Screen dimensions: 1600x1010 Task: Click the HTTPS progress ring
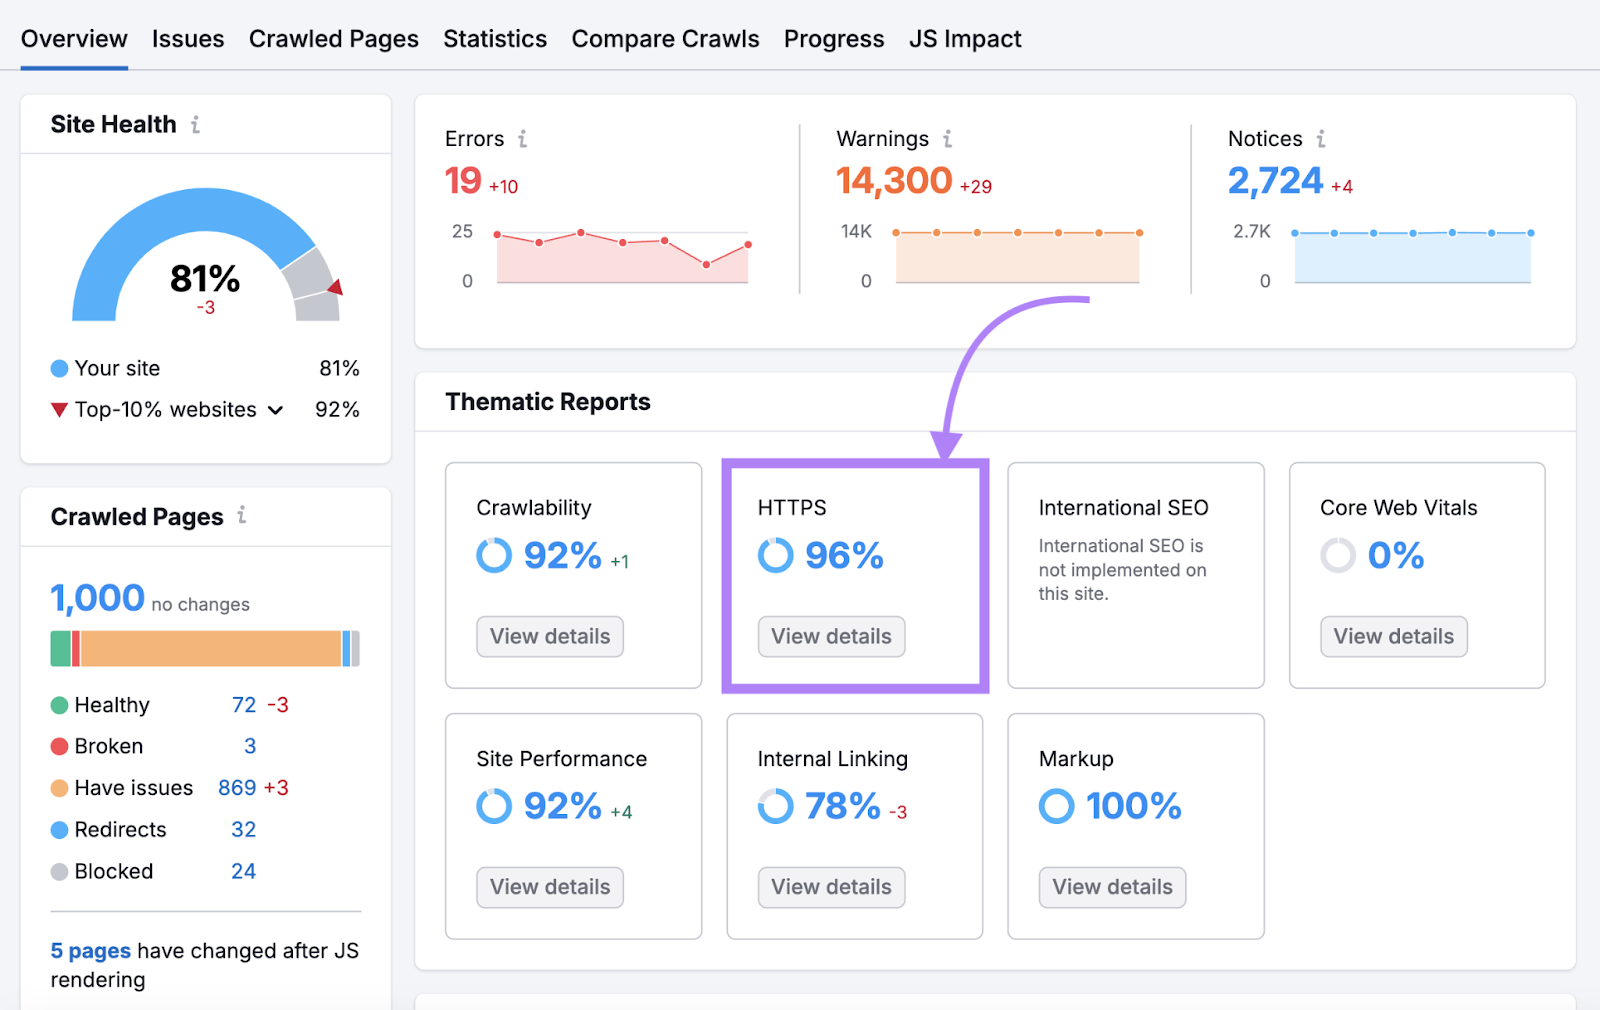775,556
